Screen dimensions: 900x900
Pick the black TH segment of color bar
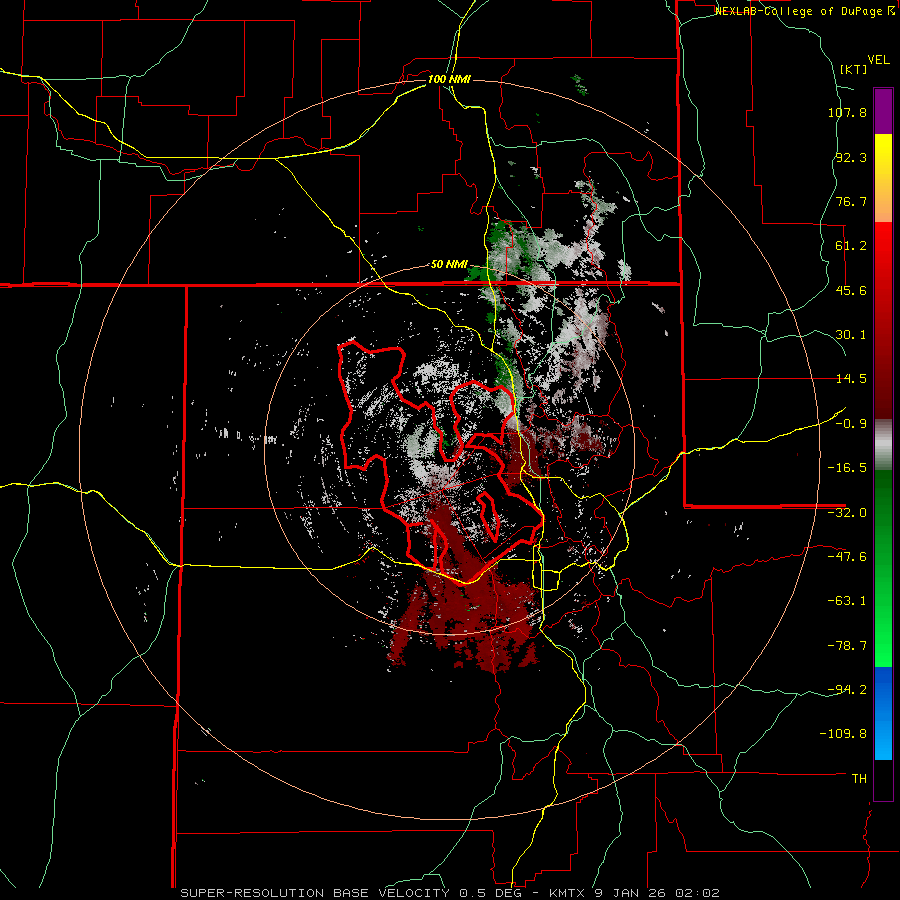[x=883, y=779]
